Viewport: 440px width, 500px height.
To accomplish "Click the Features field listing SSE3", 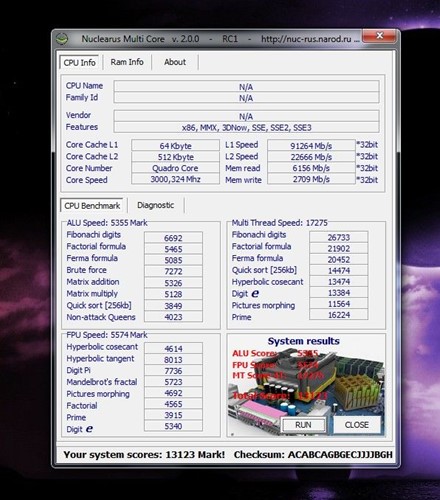I will pyautogui.click(x=246, y=127).
